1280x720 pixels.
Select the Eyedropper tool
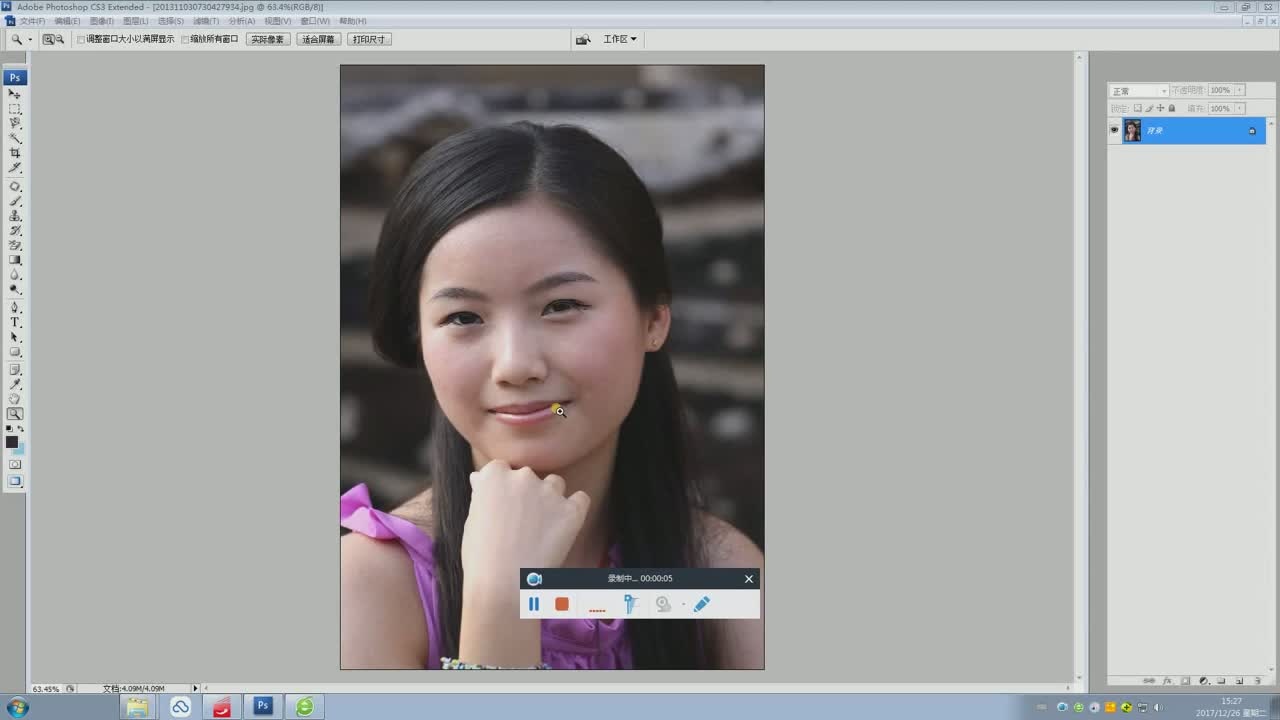point(15,384)
